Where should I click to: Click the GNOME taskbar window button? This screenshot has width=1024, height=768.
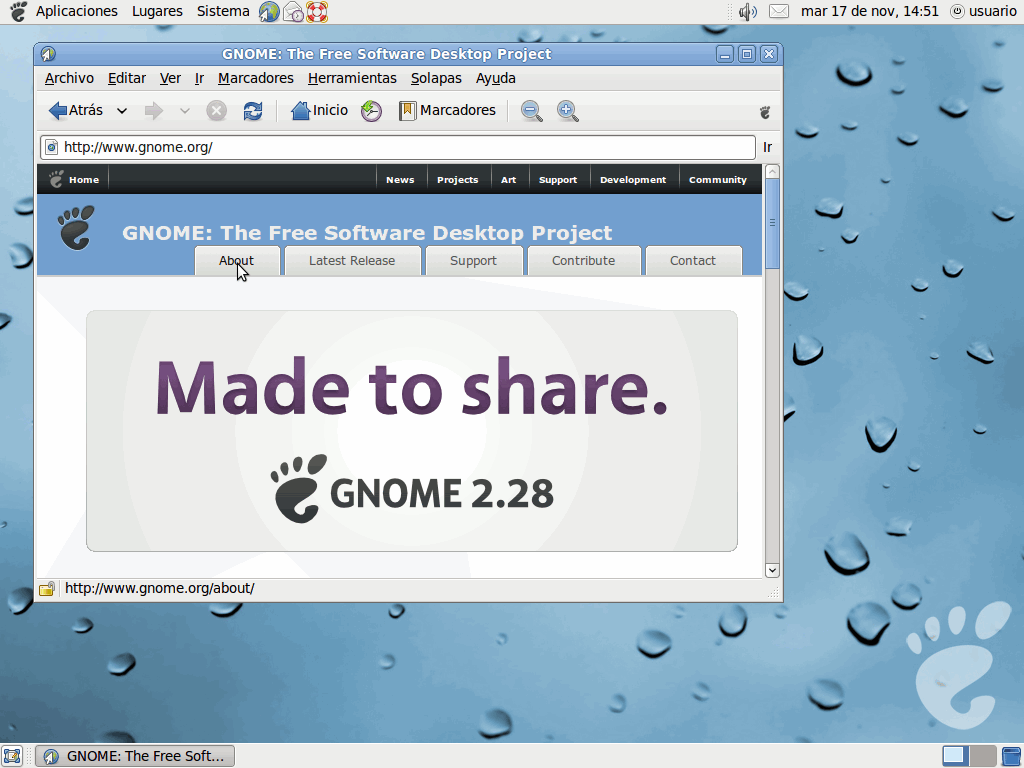tap(135, 756)
